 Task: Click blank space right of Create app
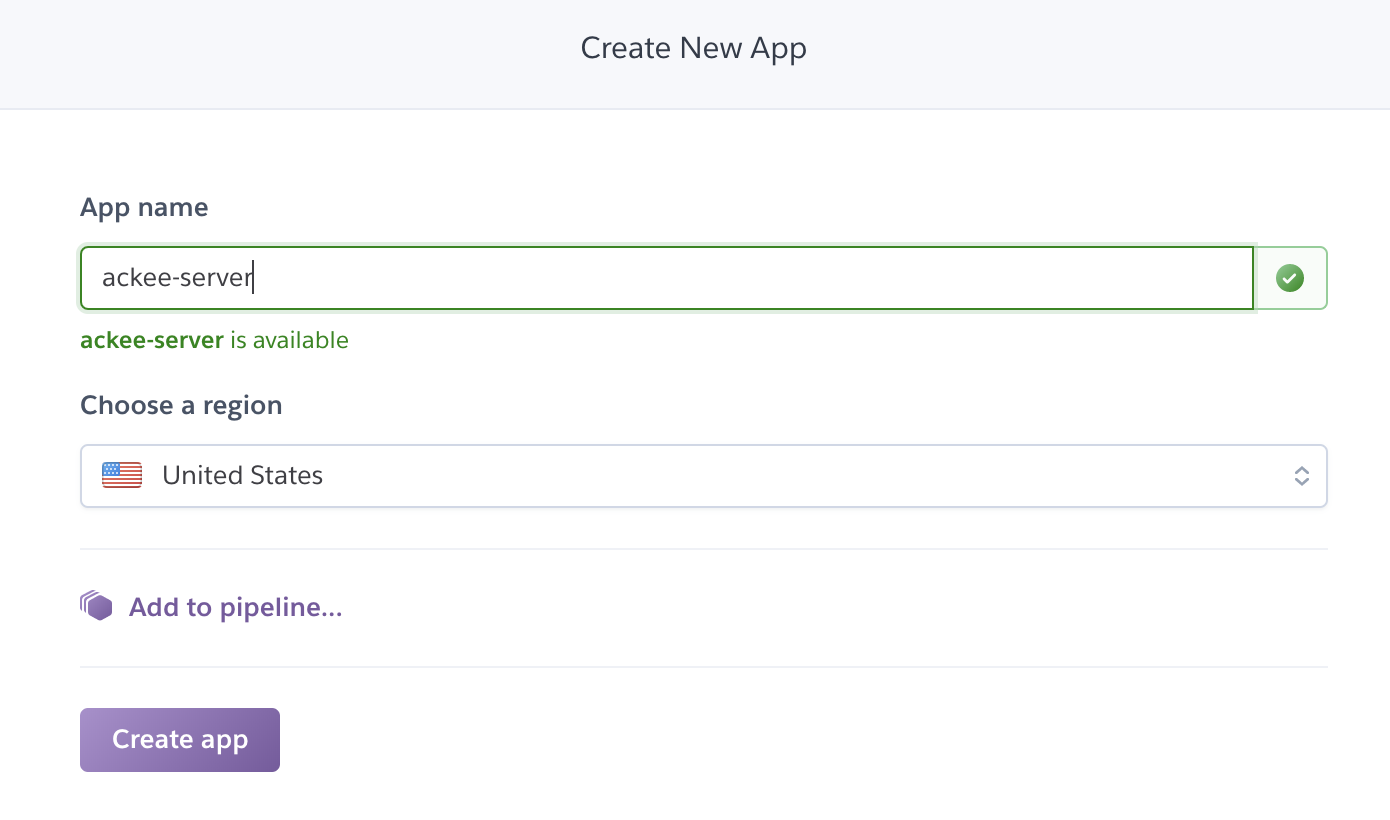coord(800,740)
